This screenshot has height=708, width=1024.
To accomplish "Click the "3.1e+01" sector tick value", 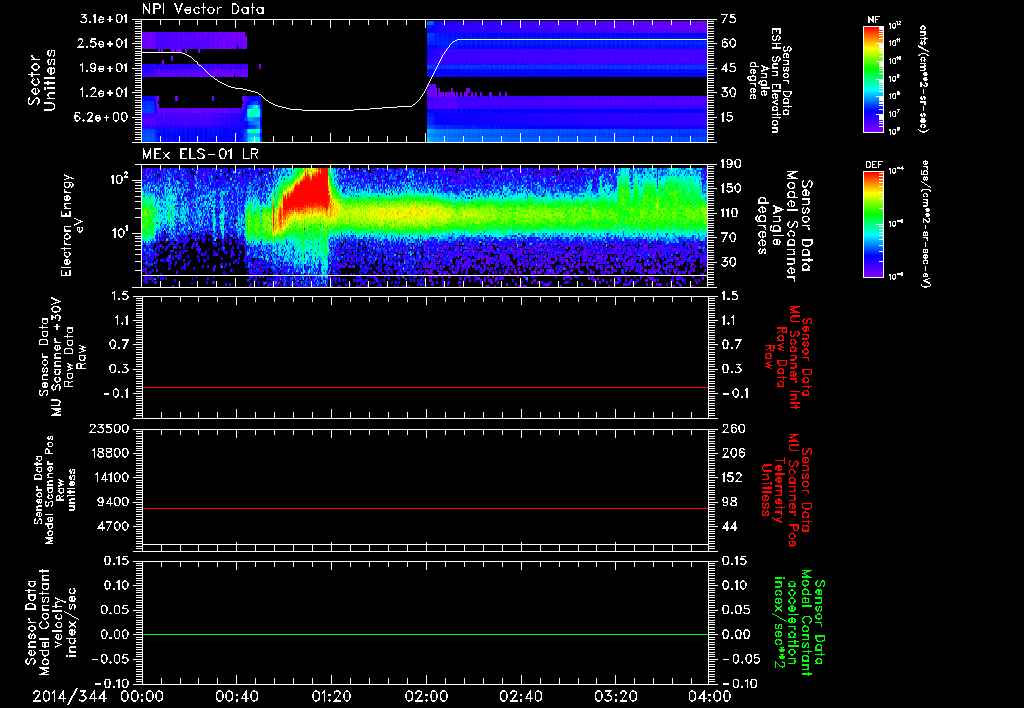I will coord(104,19).
